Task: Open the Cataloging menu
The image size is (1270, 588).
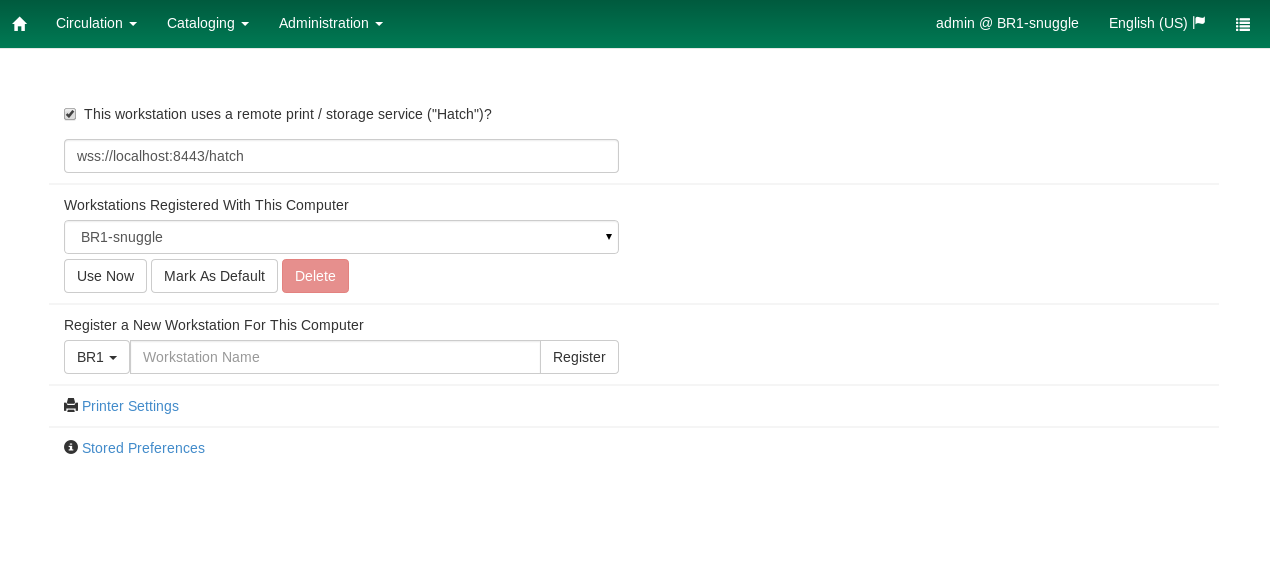Action: [207, 23]
